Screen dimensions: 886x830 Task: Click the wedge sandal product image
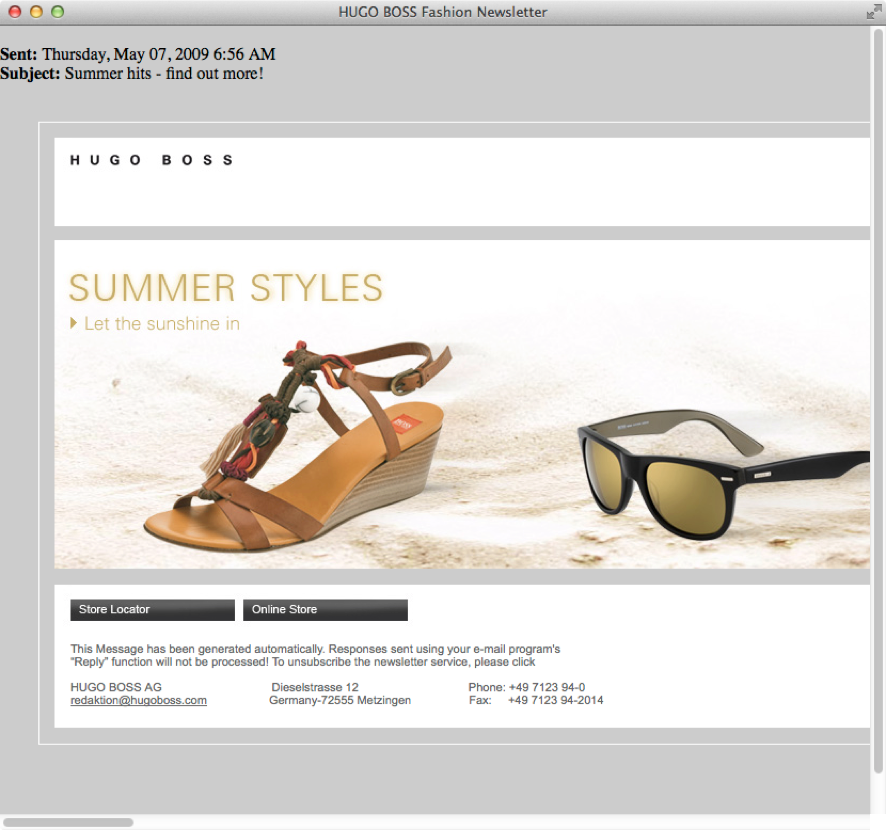pyautogui.click(x=298, y=445)
